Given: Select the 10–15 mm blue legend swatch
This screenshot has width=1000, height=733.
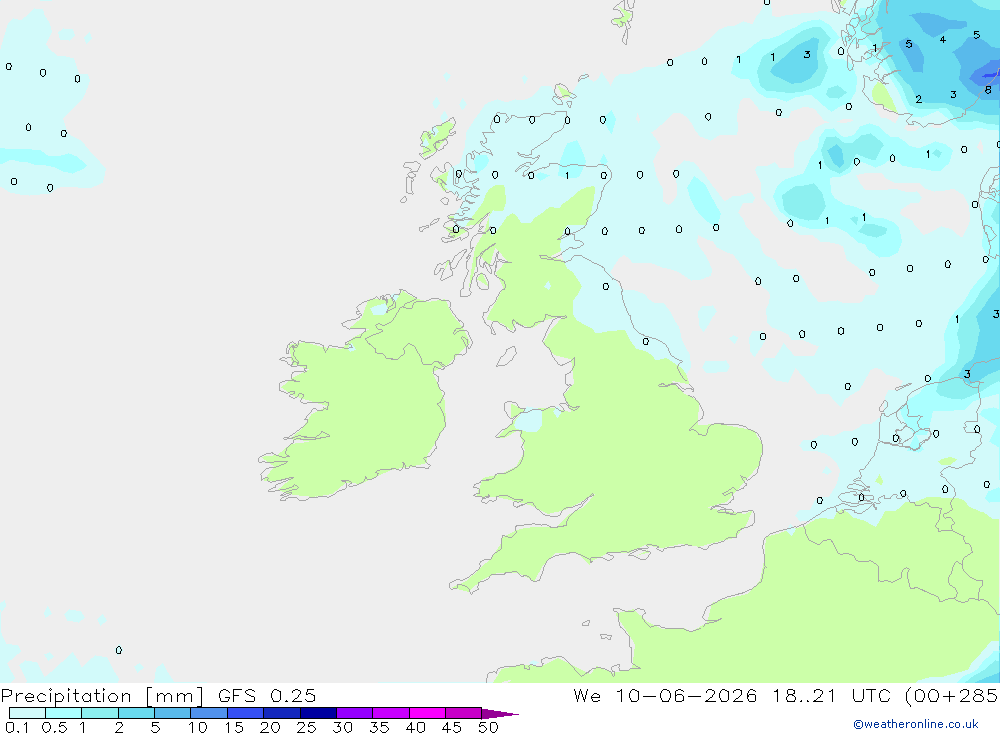Looking at the screenshot, I should coord(209,713).
